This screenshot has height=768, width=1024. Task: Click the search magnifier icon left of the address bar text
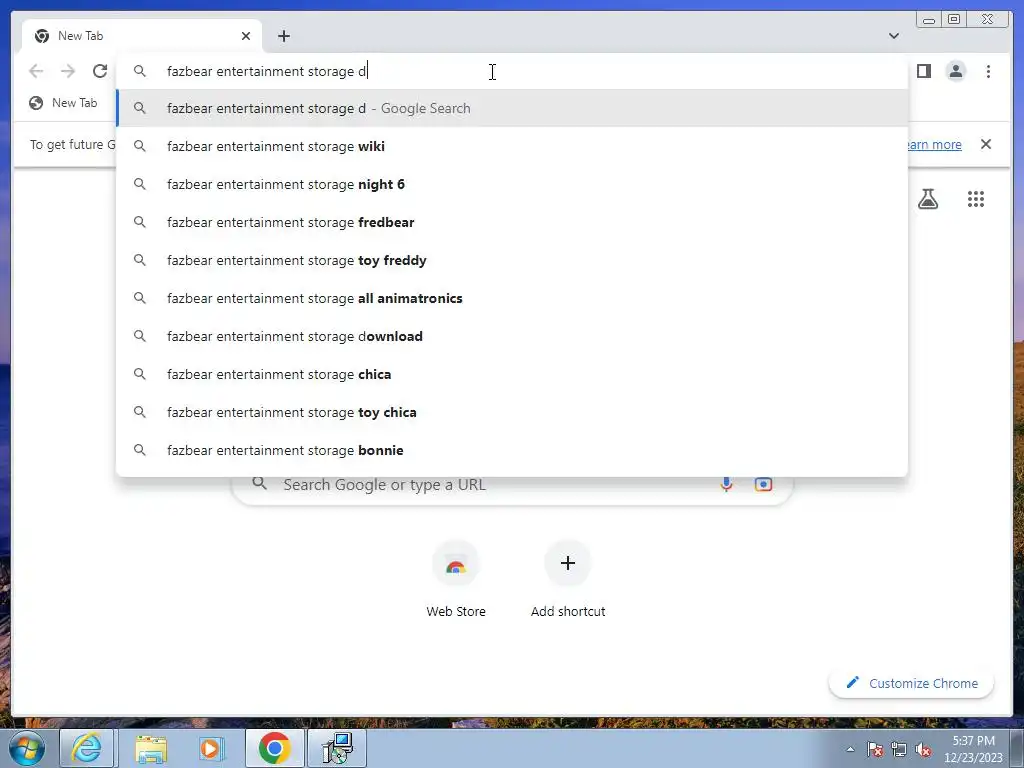(x=140, y=71)
